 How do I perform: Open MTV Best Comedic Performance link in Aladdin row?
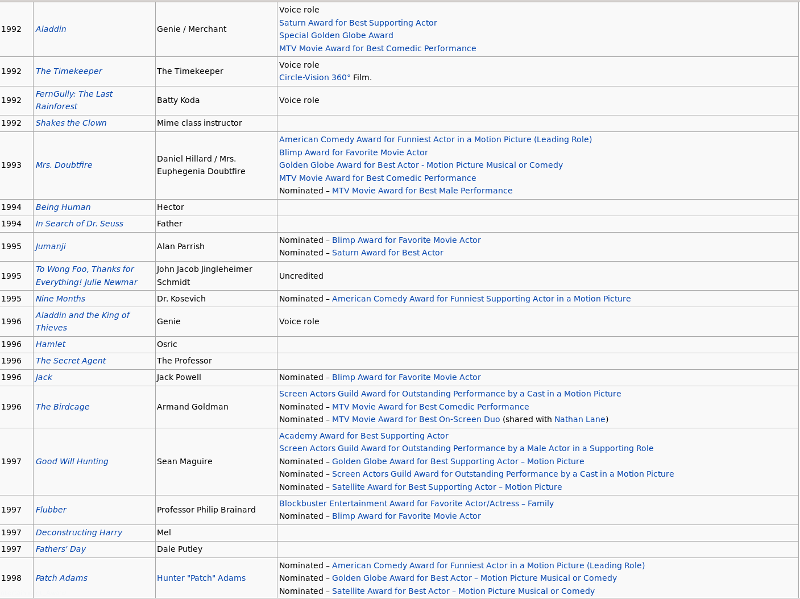pos(377,48)
